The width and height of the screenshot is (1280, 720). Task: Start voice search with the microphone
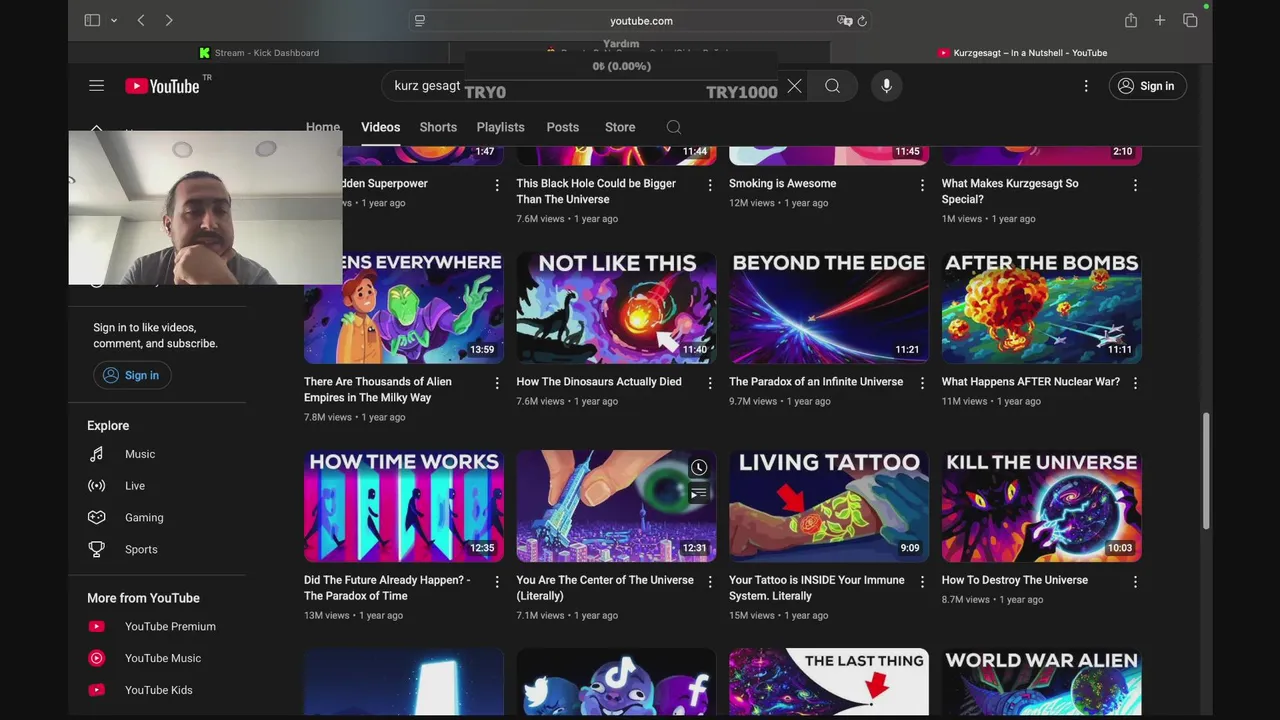(x=886, y=86)
